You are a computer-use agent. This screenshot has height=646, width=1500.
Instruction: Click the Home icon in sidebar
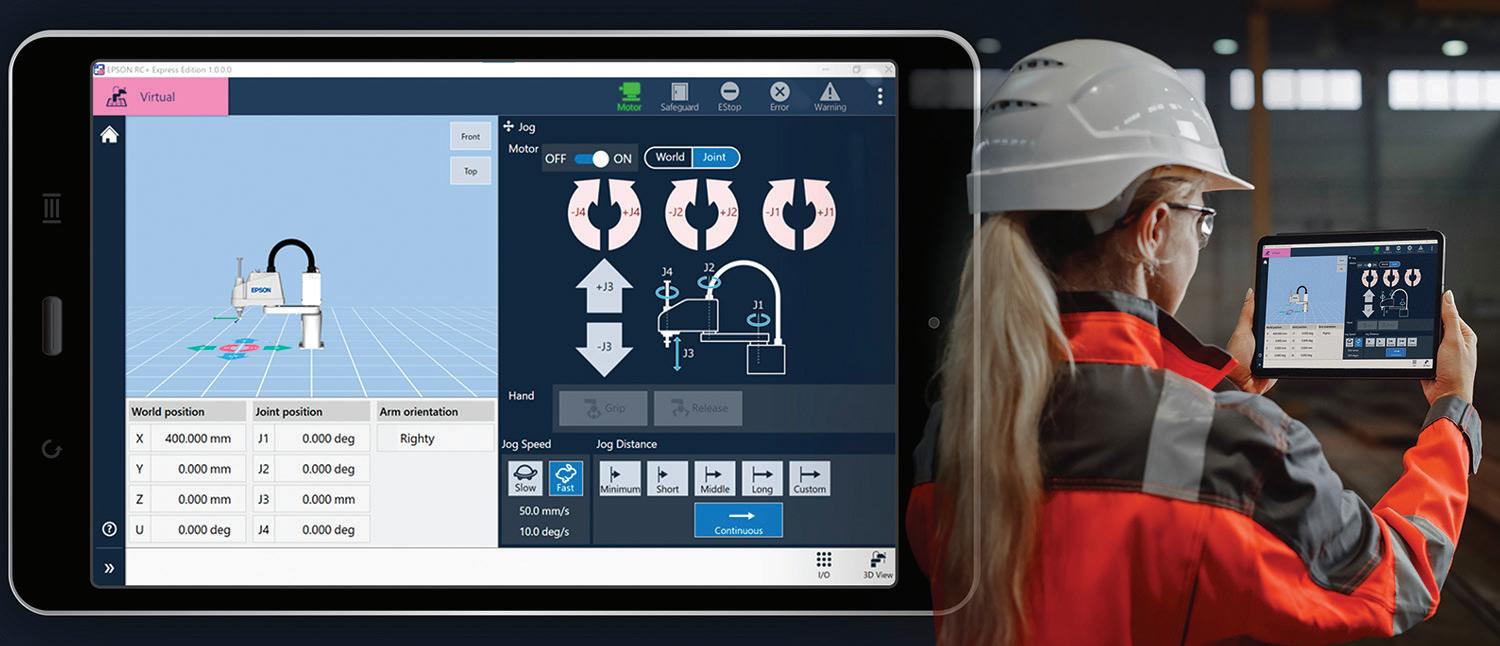point(109,135)
